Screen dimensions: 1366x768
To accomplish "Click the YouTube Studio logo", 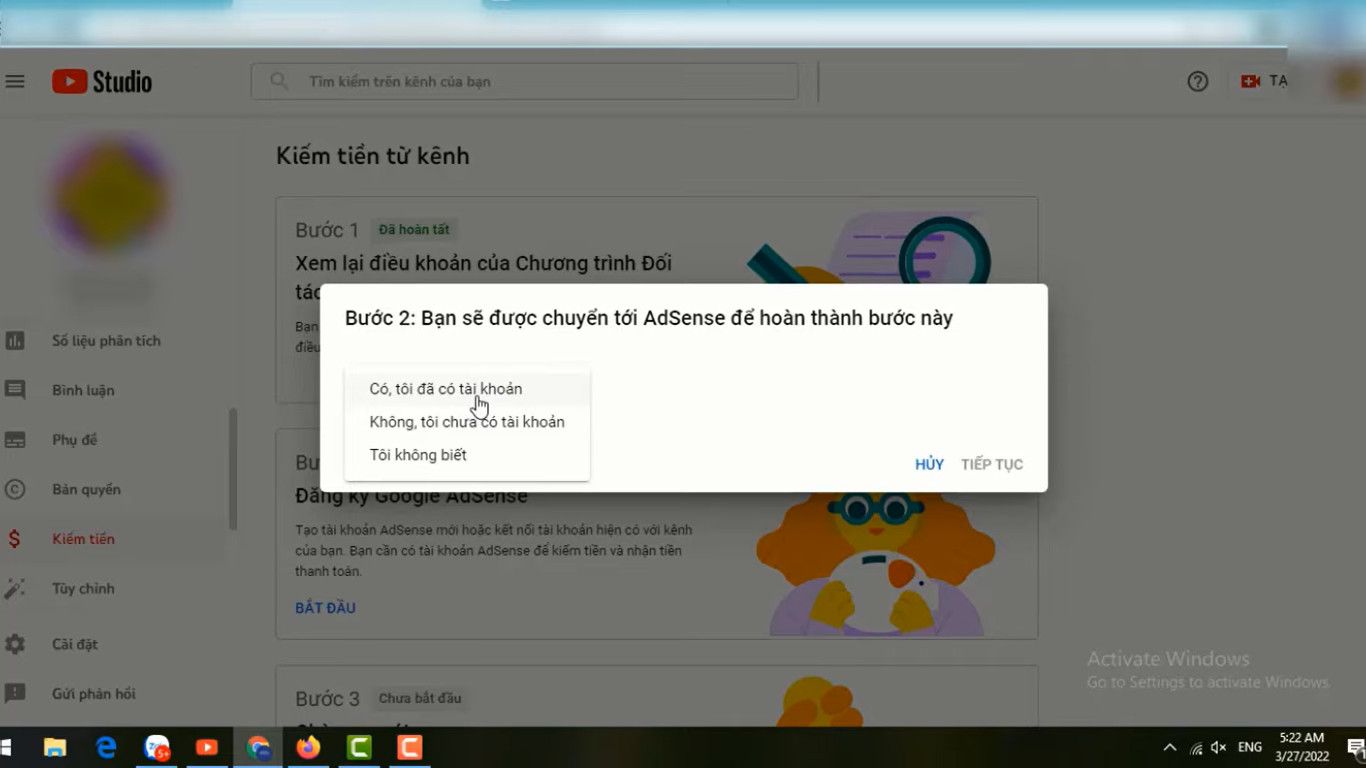I will (100, 81).
